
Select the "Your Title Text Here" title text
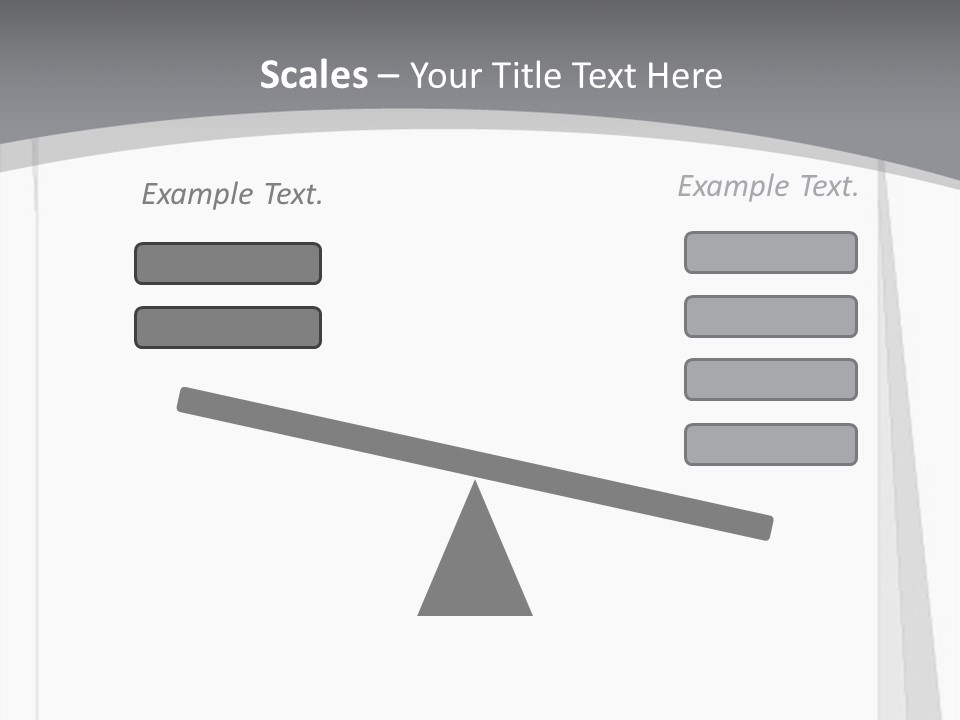pyautogui.click(x=566, y=76)
